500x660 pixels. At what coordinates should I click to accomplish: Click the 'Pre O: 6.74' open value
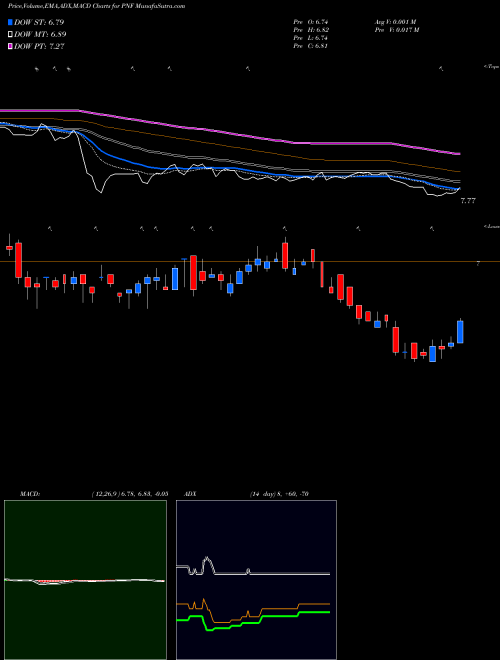311,22
